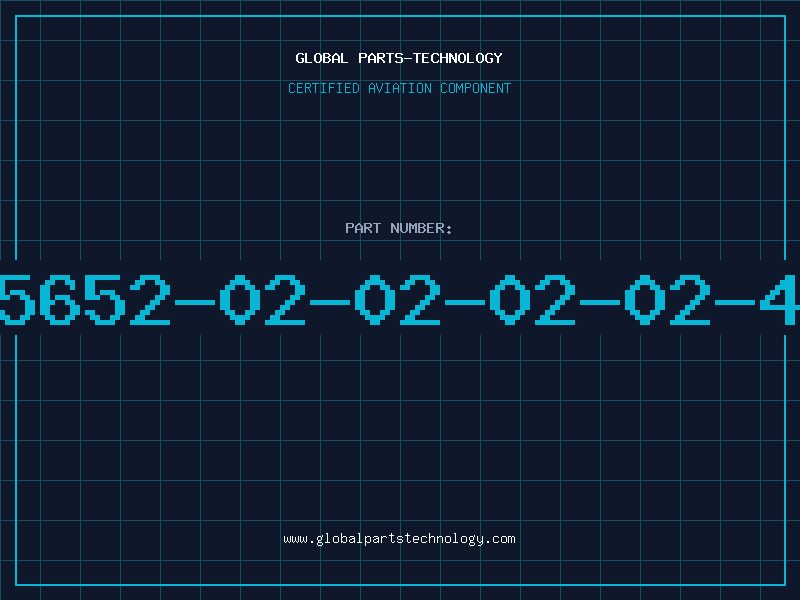Click the GLOBAL PARTS-TECHNOLOGY heading
This screenshot has height=600, width=800.
click(x=399, y=58)
